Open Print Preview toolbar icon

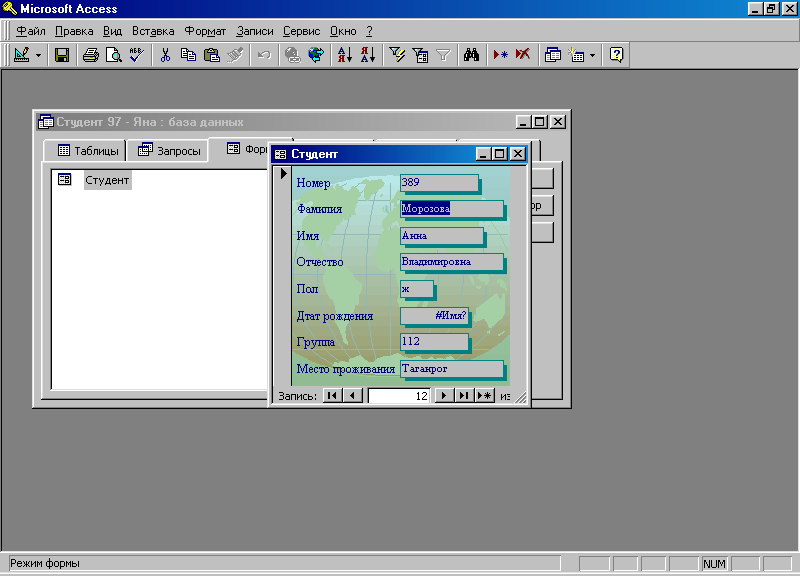pos(113,55)
